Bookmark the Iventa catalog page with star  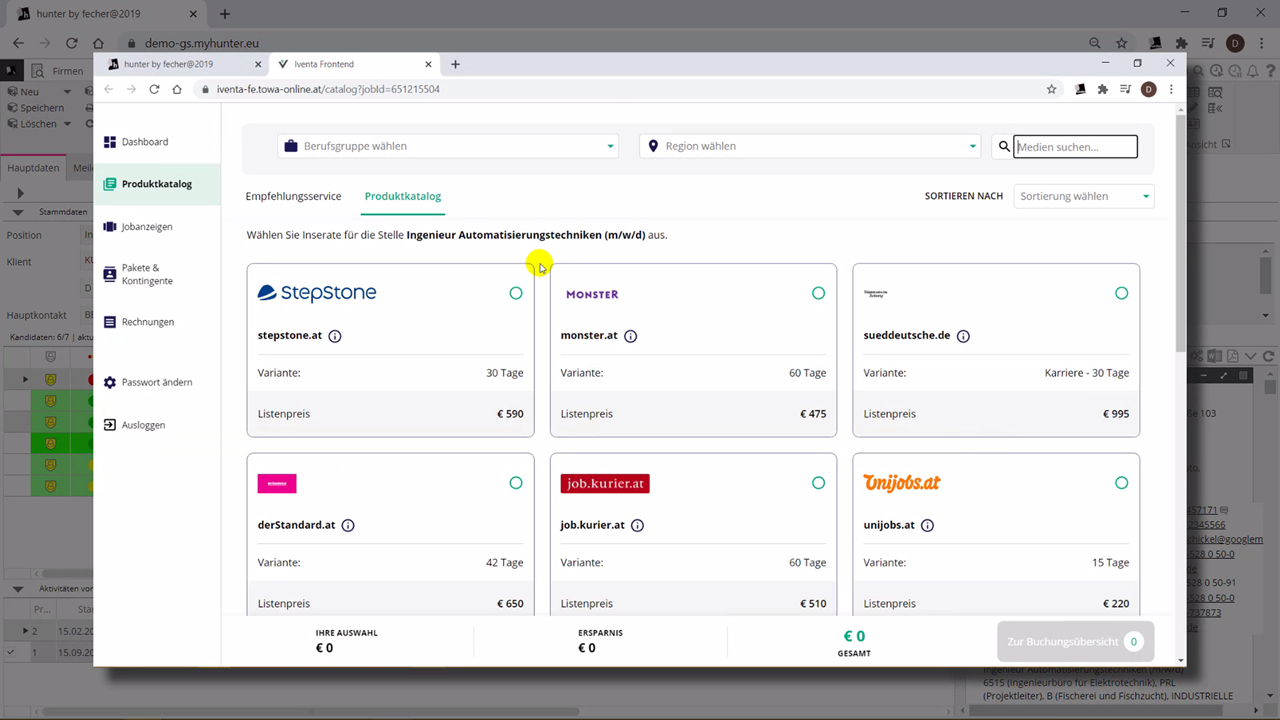pos(1051,89)
